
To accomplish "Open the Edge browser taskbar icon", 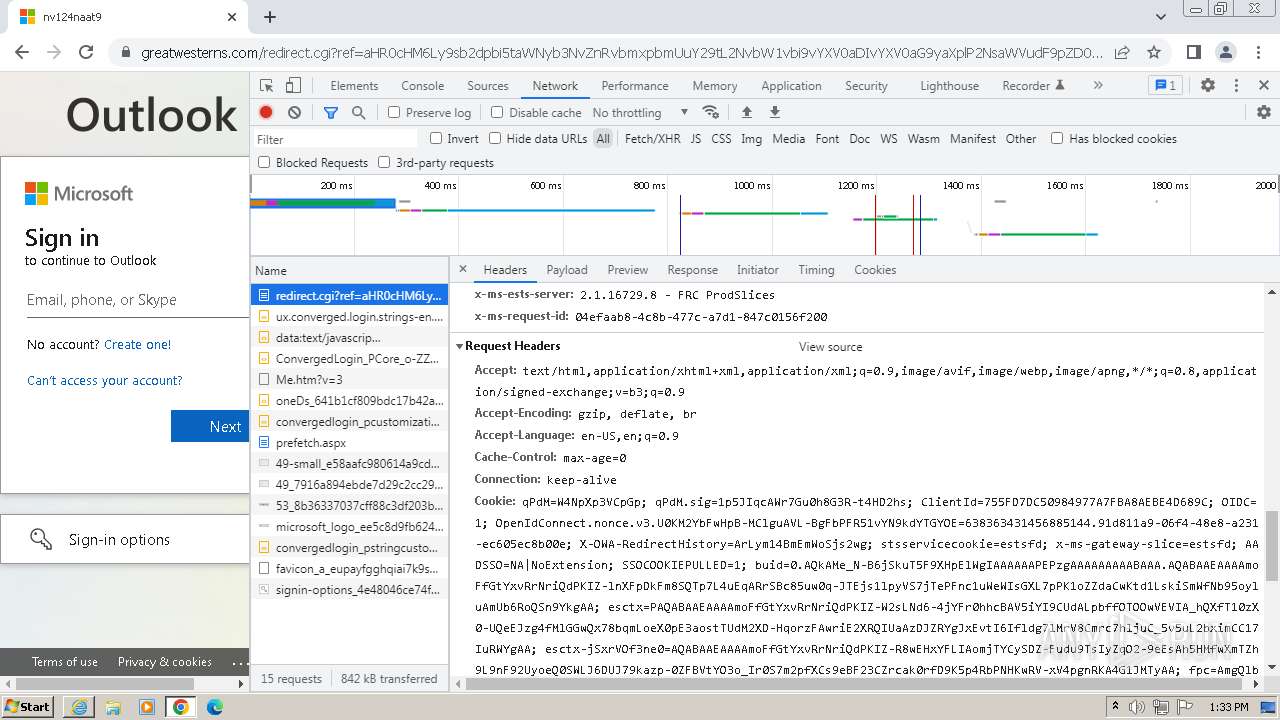I will point(215,707).
